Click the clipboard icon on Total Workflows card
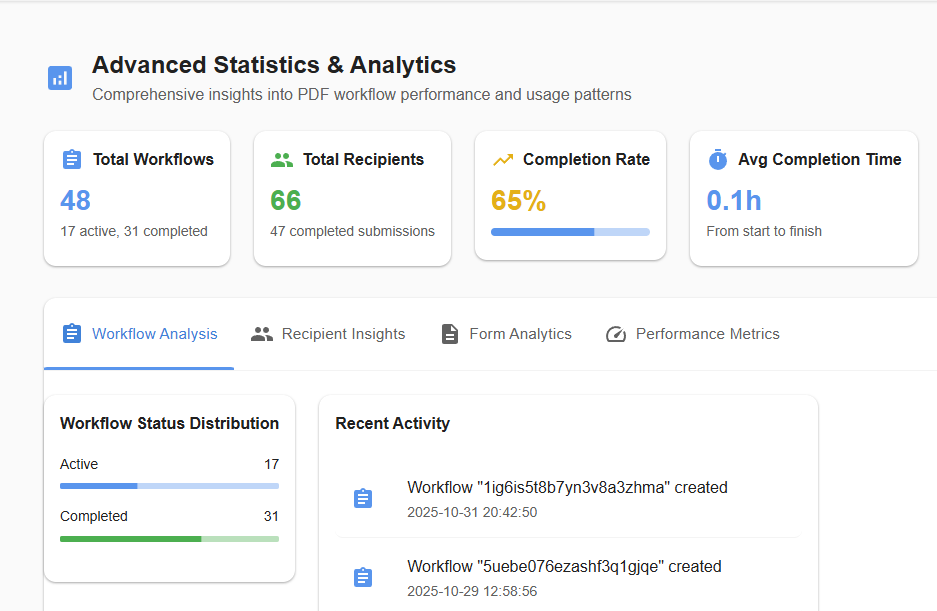This screenshot has width=937, height=611. point(71,158)
